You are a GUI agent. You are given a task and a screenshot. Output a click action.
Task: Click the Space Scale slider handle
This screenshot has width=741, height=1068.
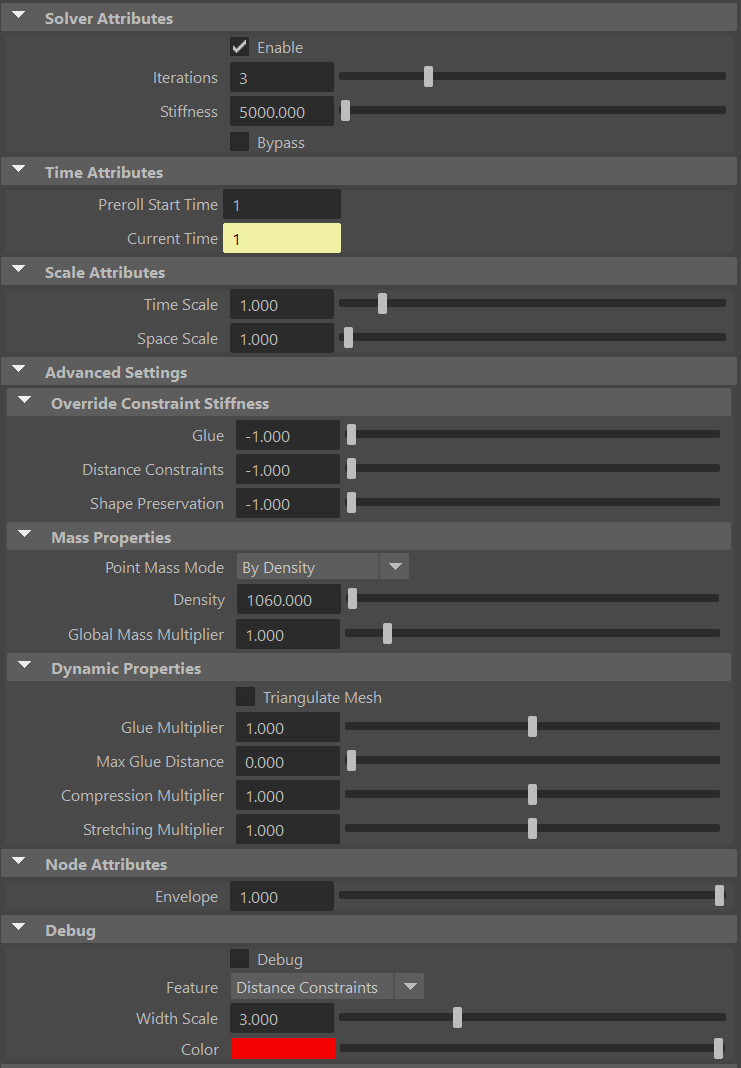[x=349, y=337]
